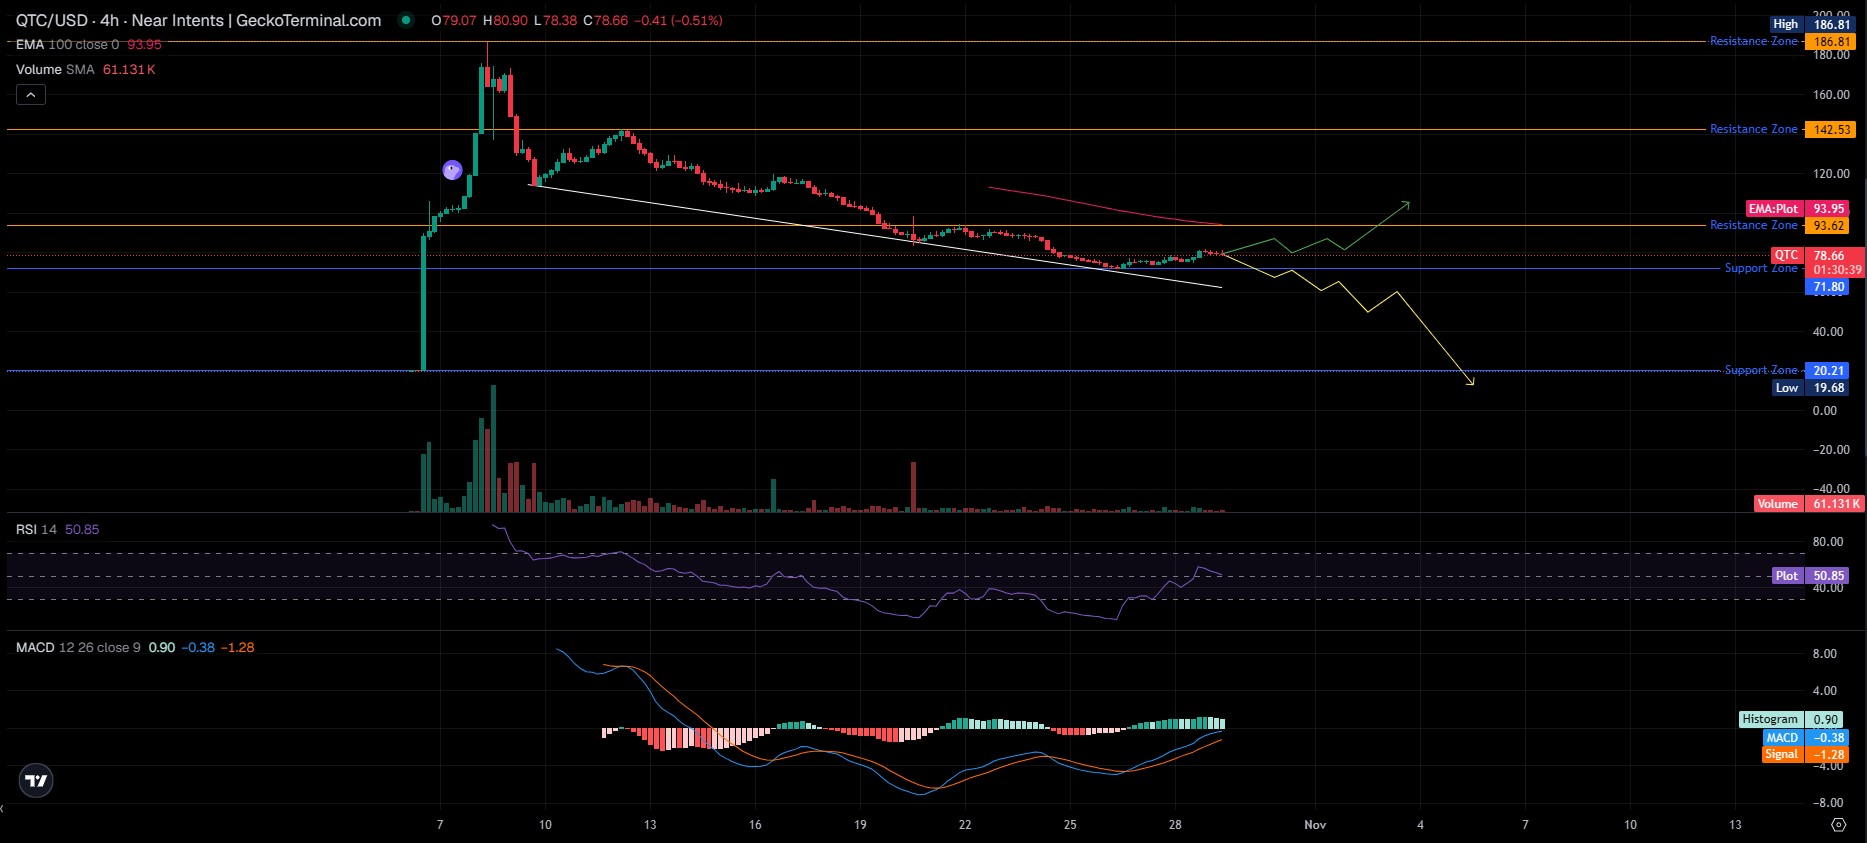1867x843 pixels.
Task: Click the MACD -0.38 axis tag
Action: pos(1806,738)
